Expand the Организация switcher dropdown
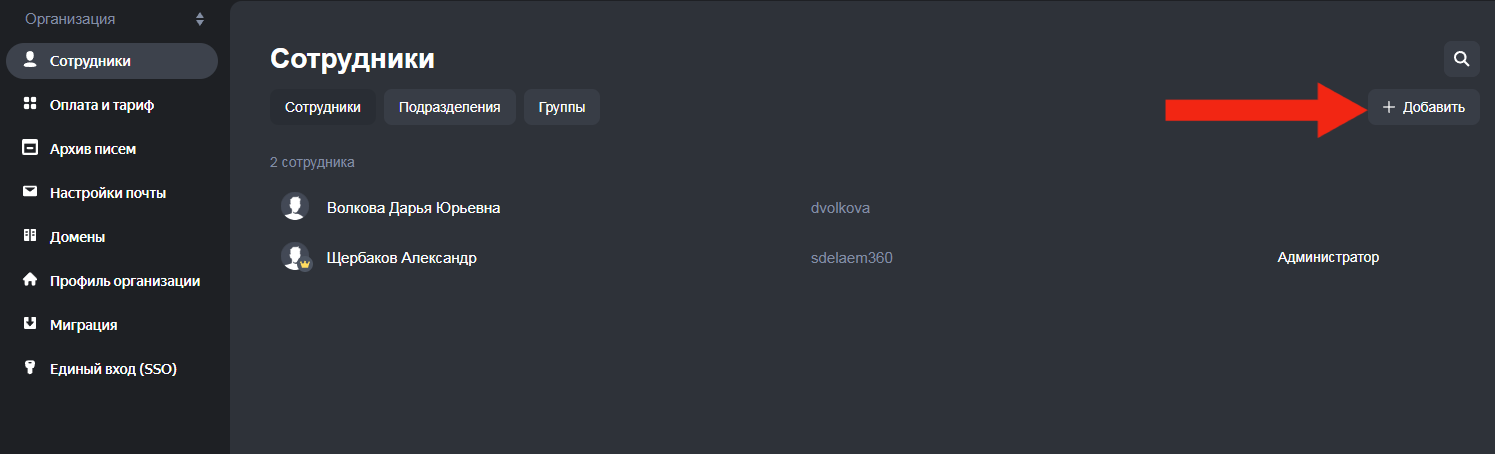Screen dimensions: 1495x454 coord(200,19)
